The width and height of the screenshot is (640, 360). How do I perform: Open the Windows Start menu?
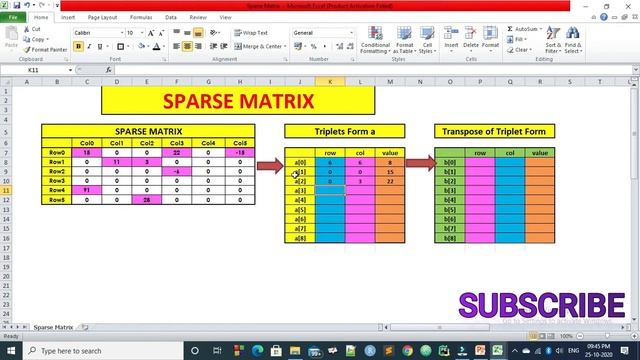click(11, 351)
